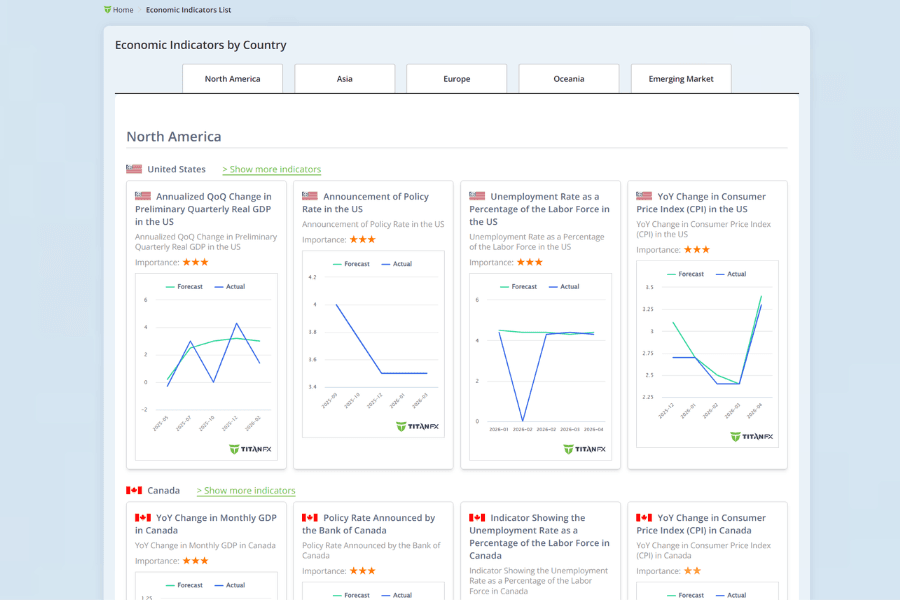Click US flag icon on Unemployment Rate card
Image resolution: width=900 pixels, height=600 pixels.
click(477, 196)
